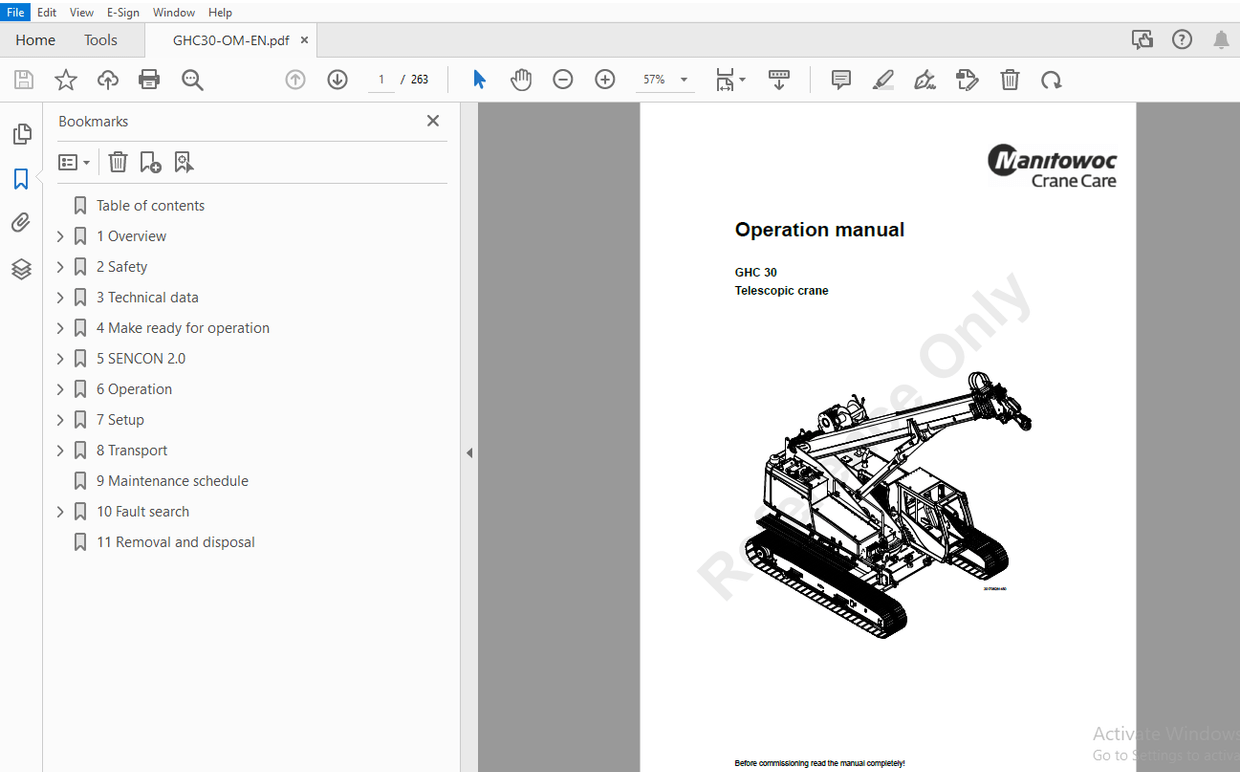Expand the '6 Operation' bookmark

(60, 388)
